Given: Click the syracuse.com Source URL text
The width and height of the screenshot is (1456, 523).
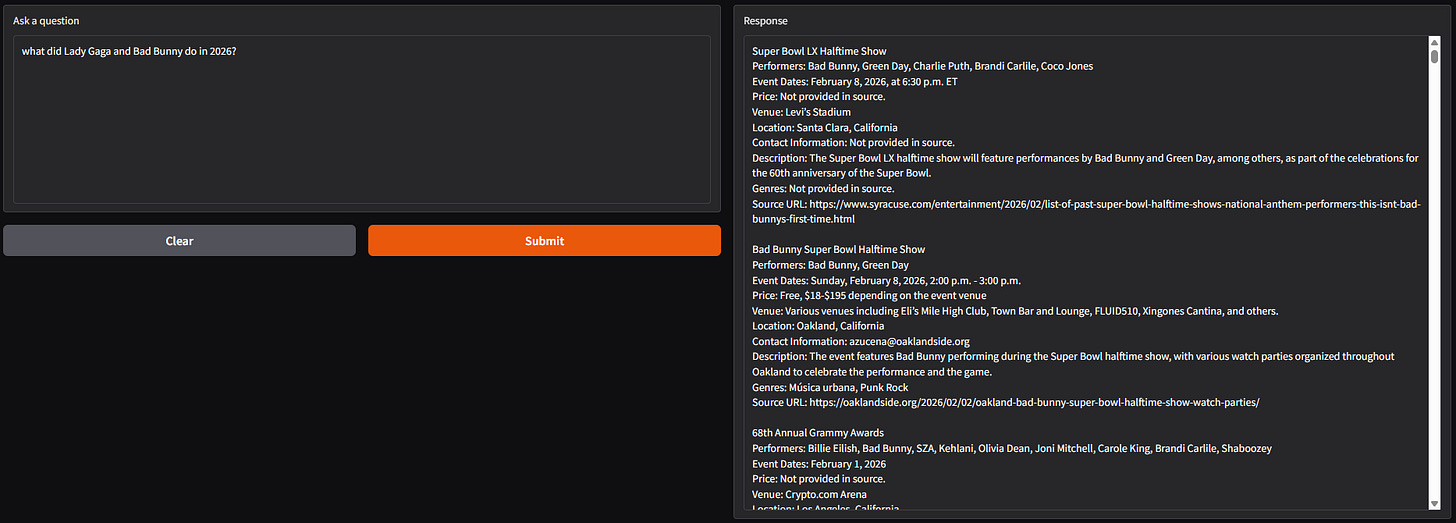Looking at the screenshot, I should [x=1086, y=211].
